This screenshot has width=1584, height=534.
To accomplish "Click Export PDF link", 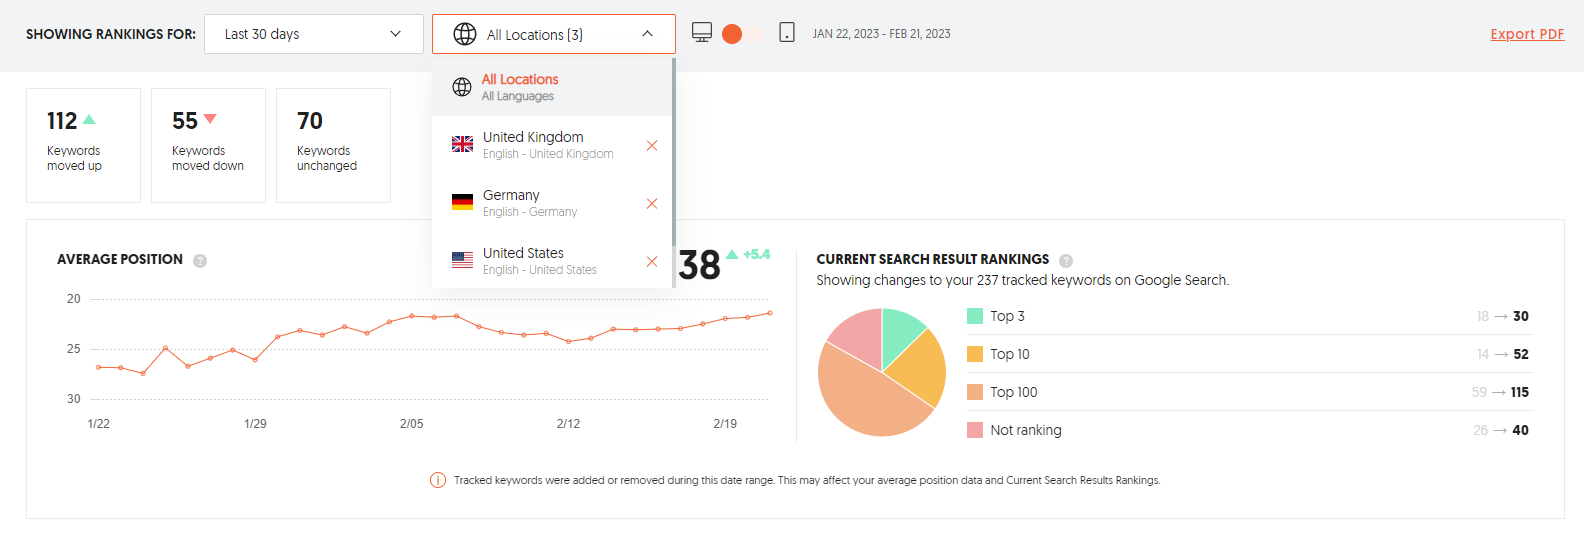I will pos(1526,34).
